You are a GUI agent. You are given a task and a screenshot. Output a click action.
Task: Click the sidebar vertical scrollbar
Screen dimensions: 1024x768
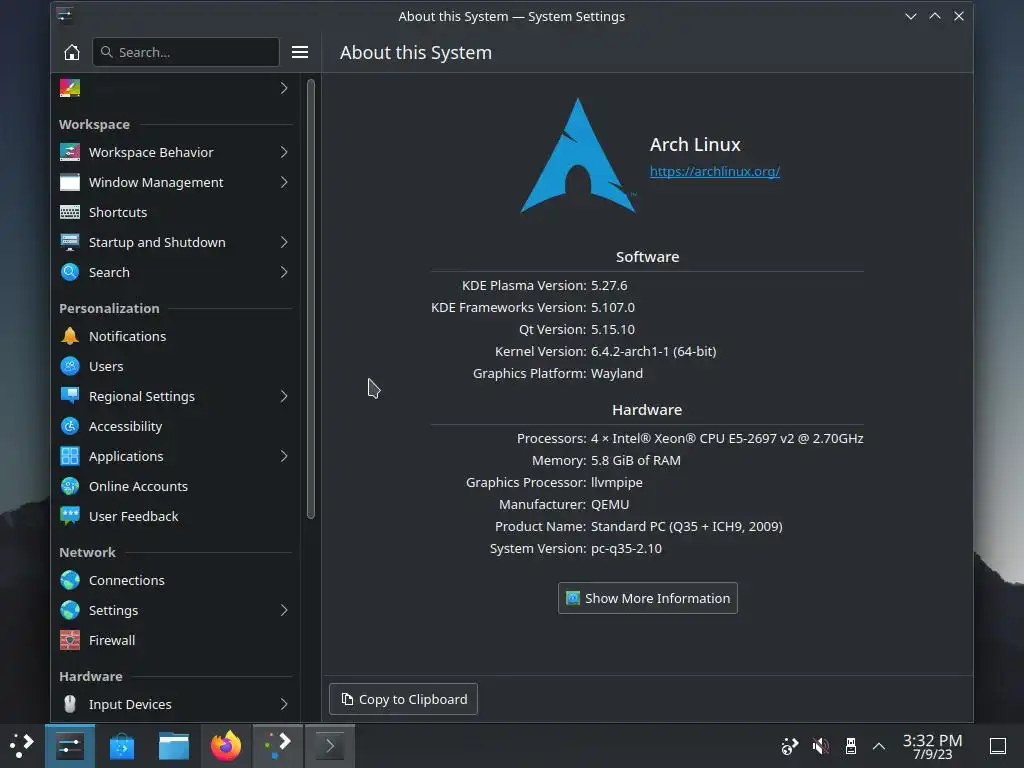tap(311, 299)
